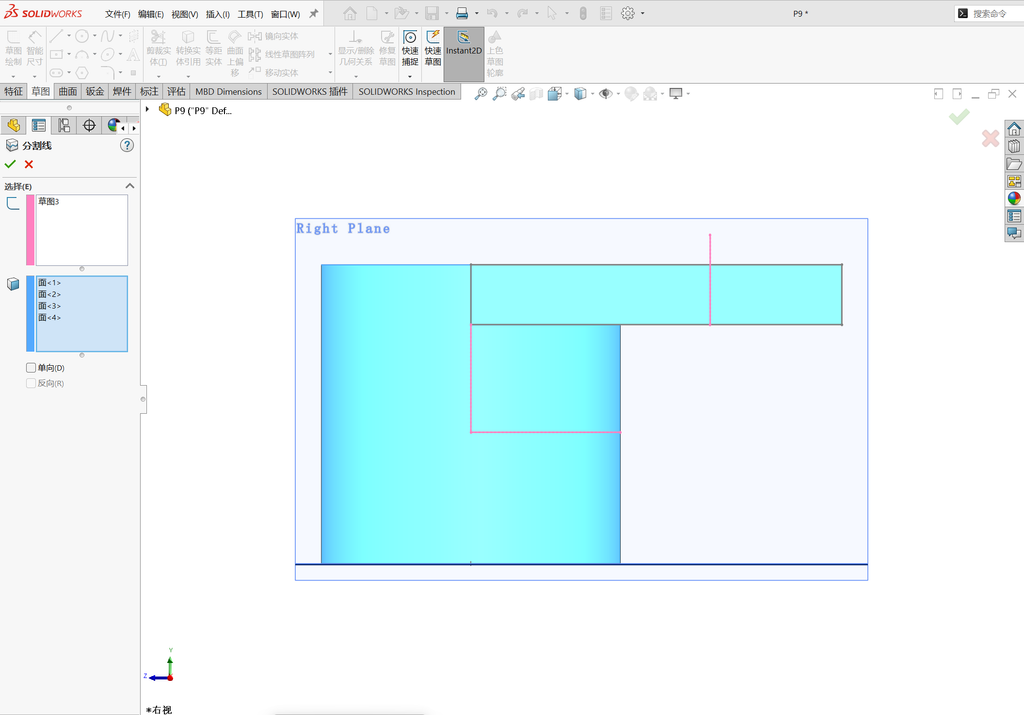Click the red cancel X in PropertyManager

(x=29, y=165)
